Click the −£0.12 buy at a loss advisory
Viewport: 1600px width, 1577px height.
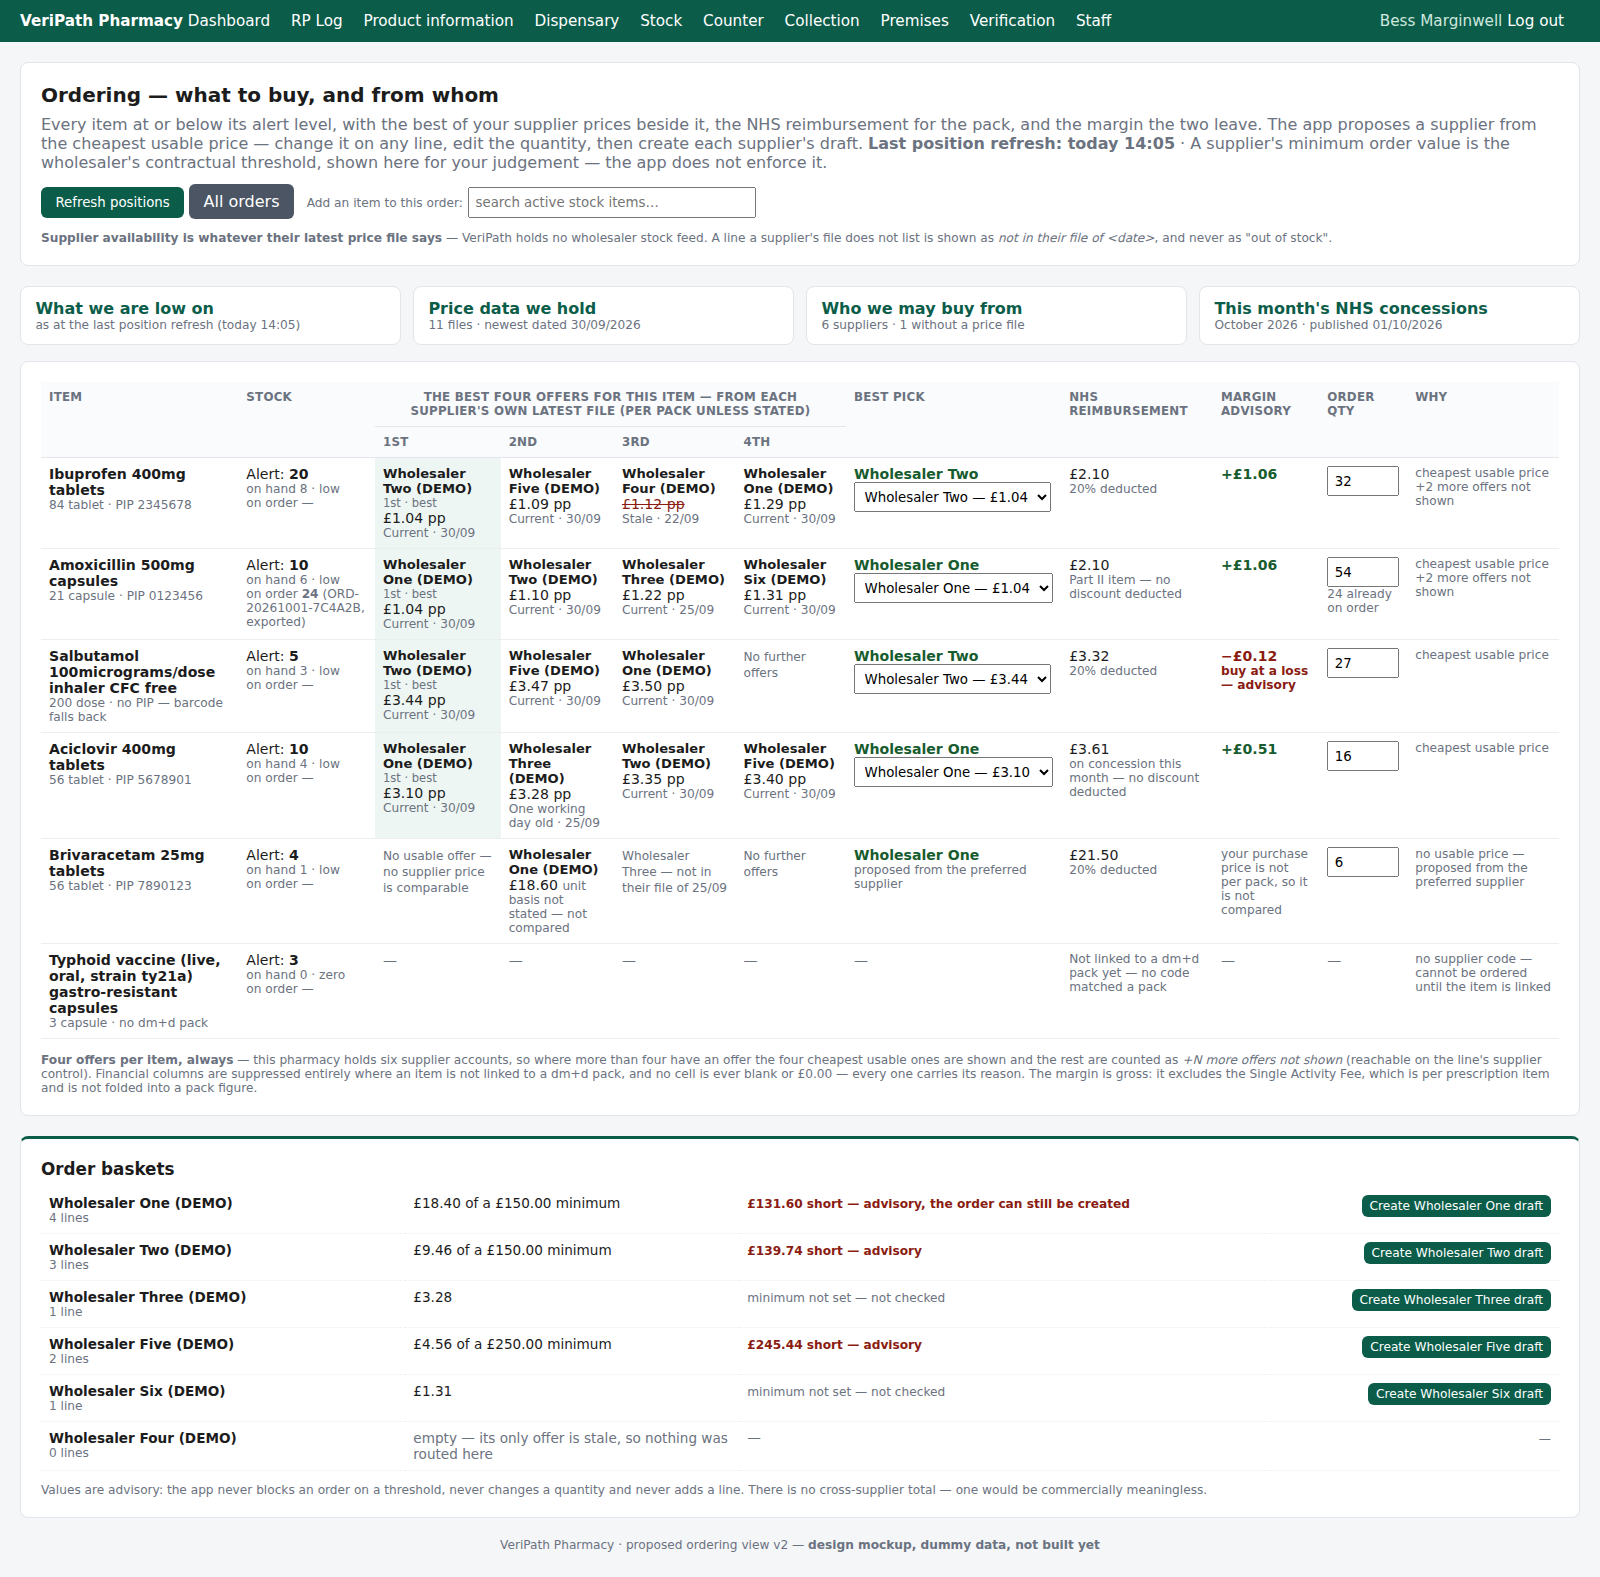(x=1264, y=670)
